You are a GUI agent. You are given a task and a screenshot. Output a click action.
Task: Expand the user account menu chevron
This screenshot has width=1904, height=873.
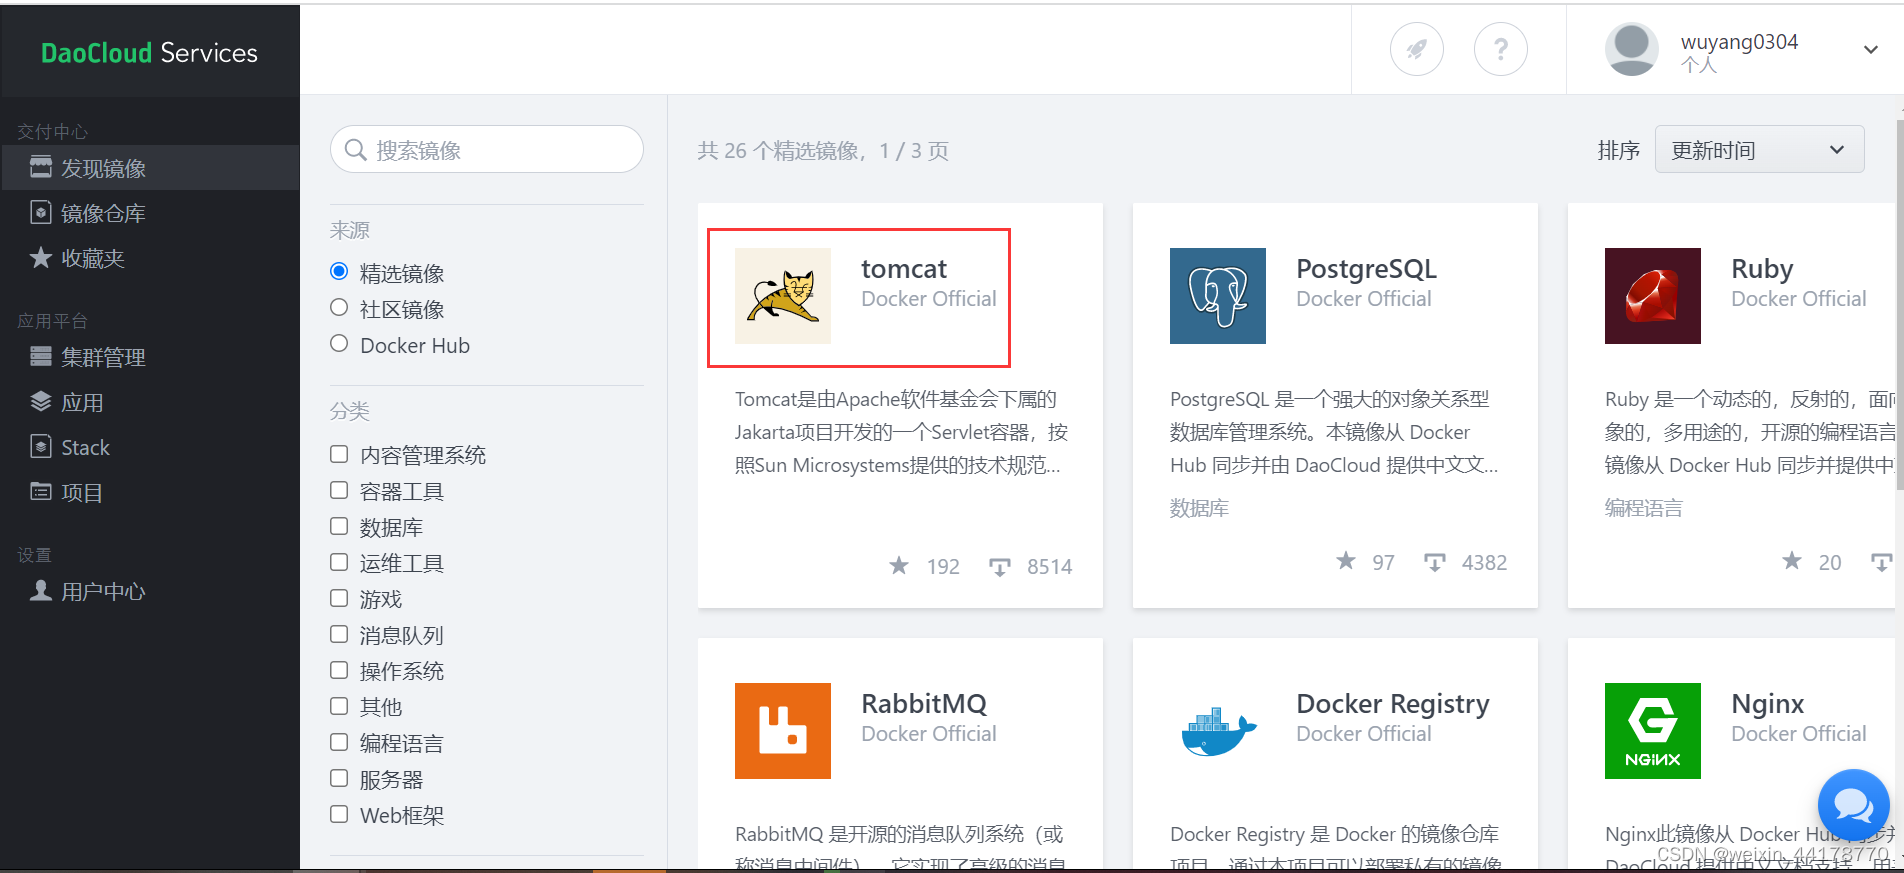tap(1870, 49)
